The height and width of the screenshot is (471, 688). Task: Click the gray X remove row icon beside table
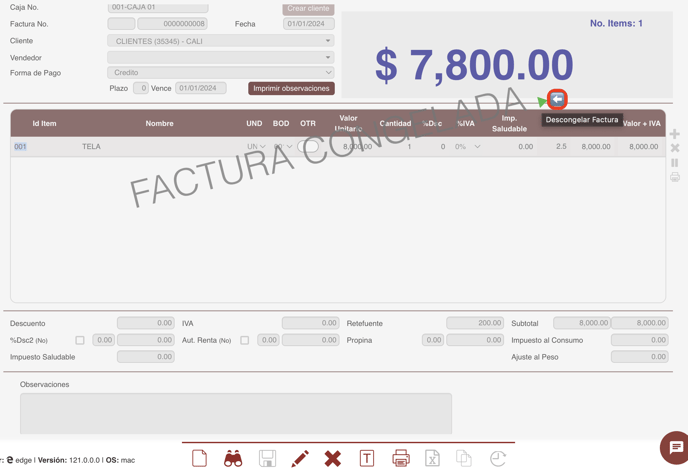(x=675, y=148)
